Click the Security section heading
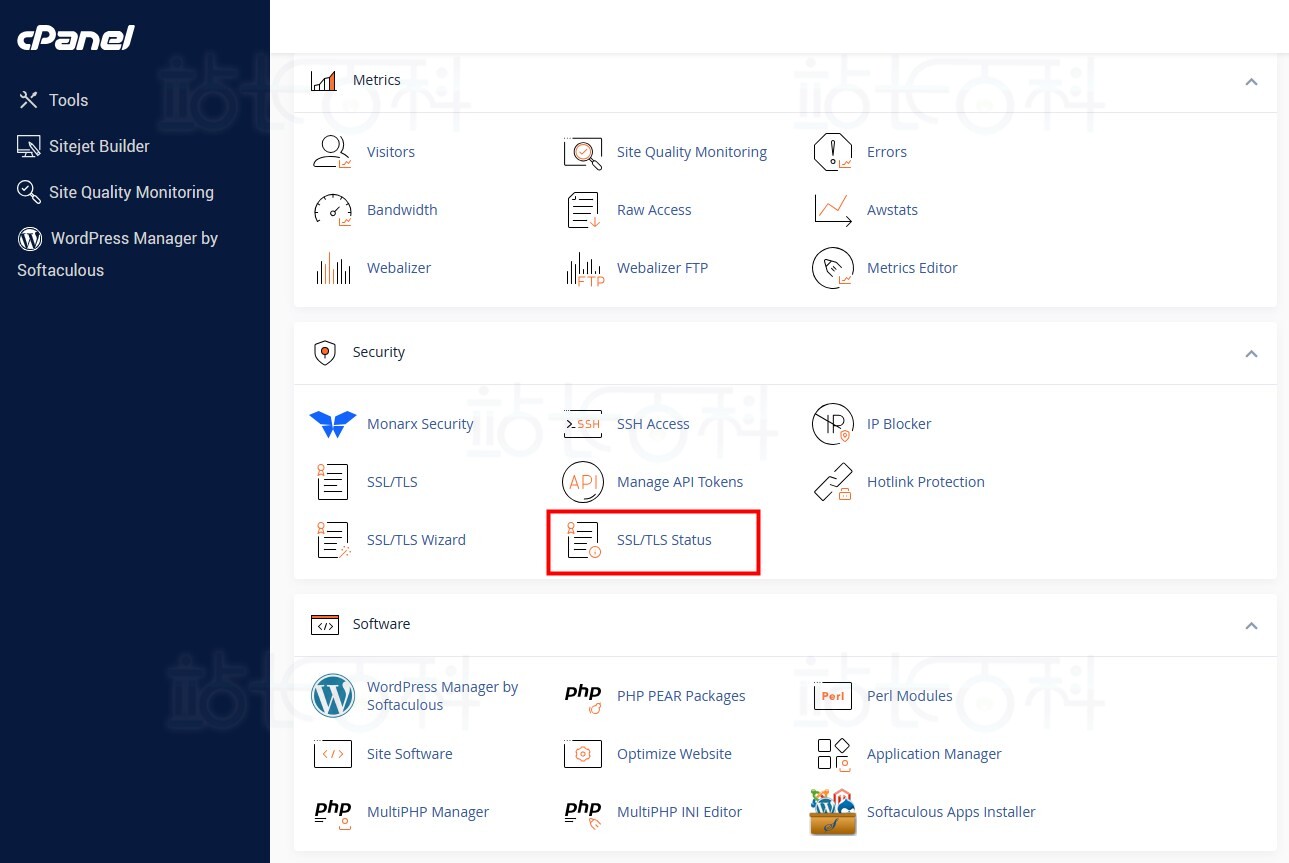Image resolution: width=1289 pixels, height=863 pixels. pos(379,352)
